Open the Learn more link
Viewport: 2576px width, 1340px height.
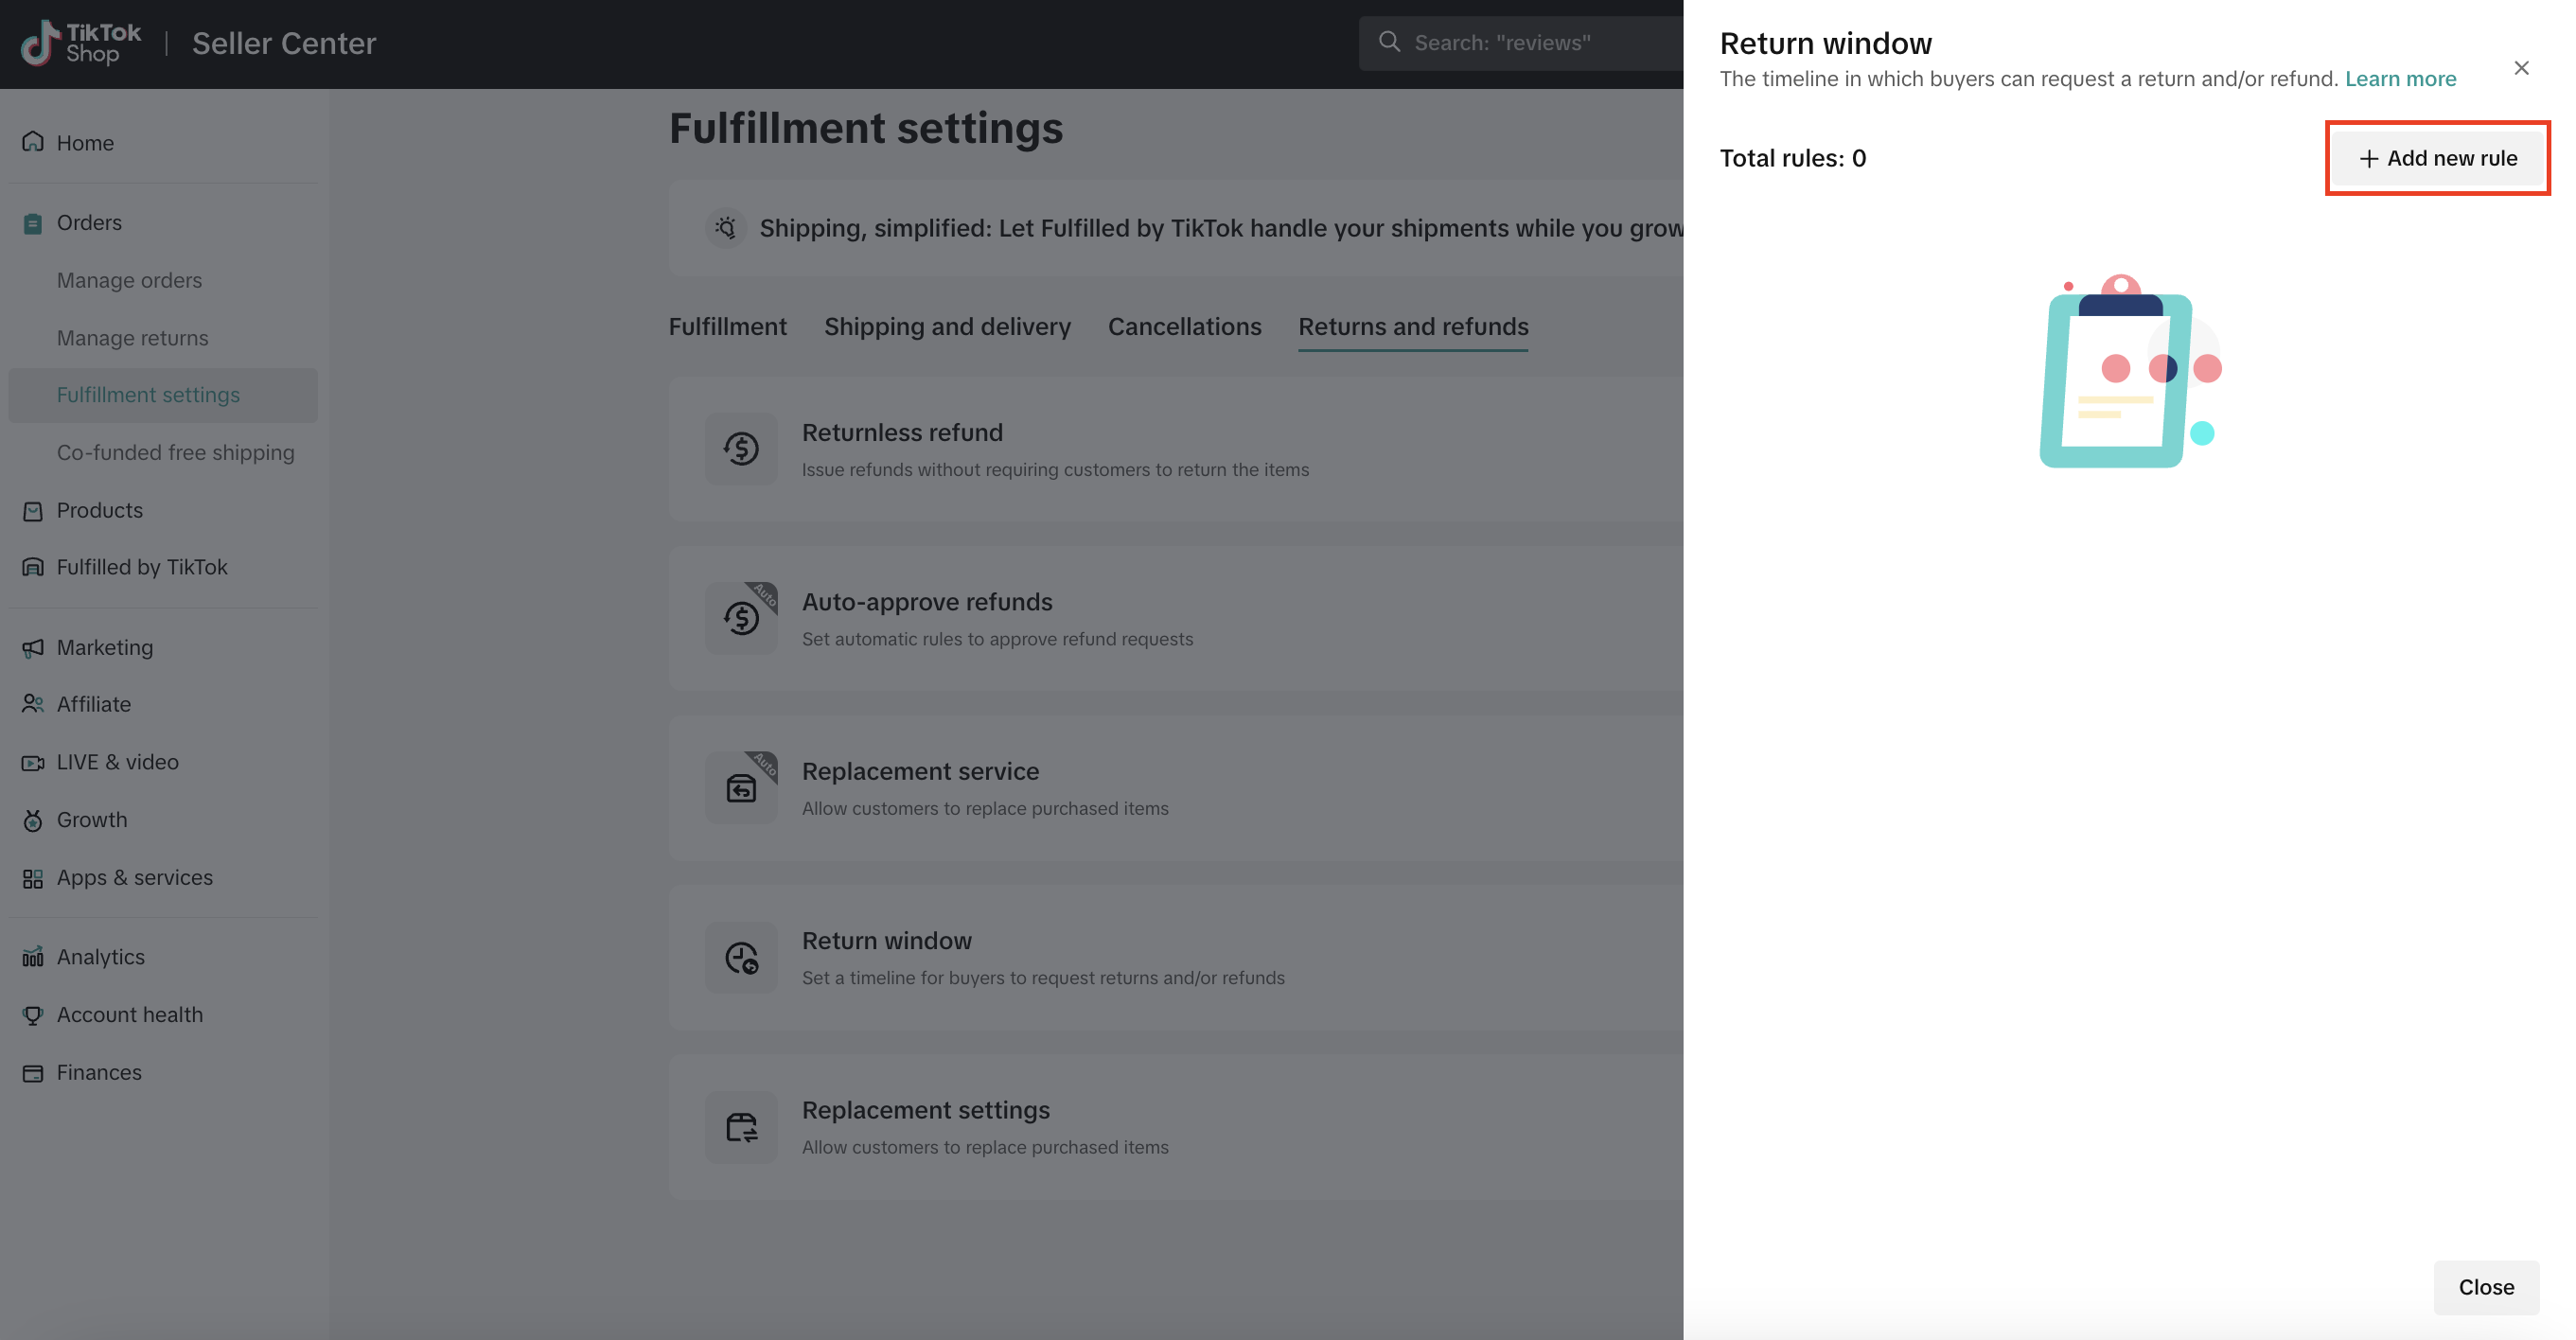2400,79
